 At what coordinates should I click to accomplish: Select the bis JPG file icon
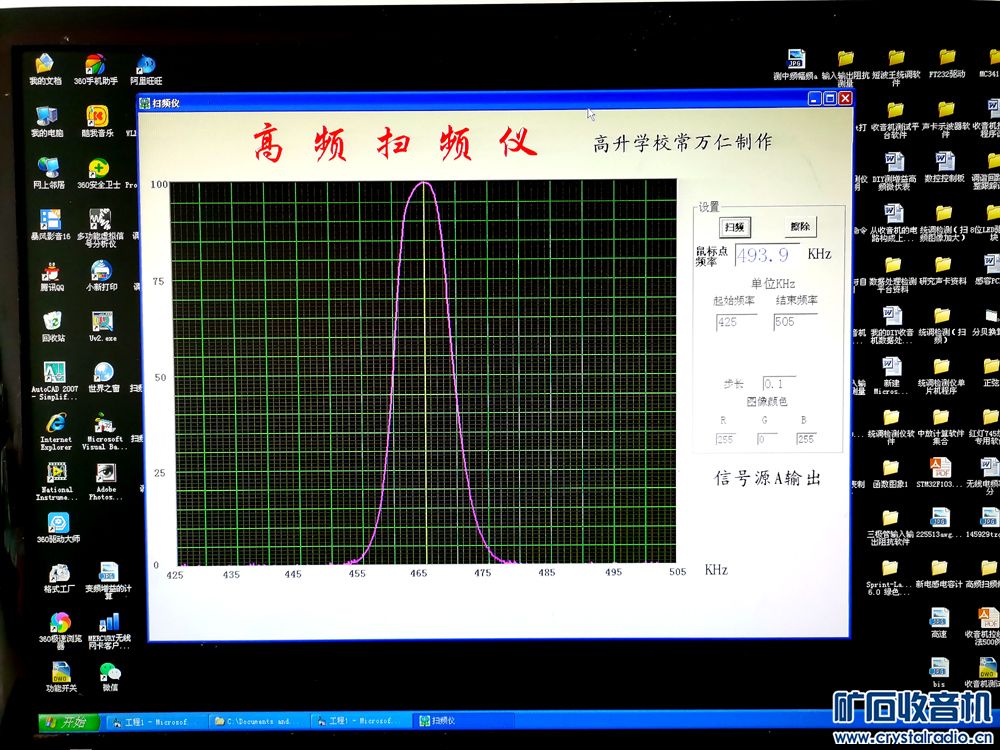(939, 673)
